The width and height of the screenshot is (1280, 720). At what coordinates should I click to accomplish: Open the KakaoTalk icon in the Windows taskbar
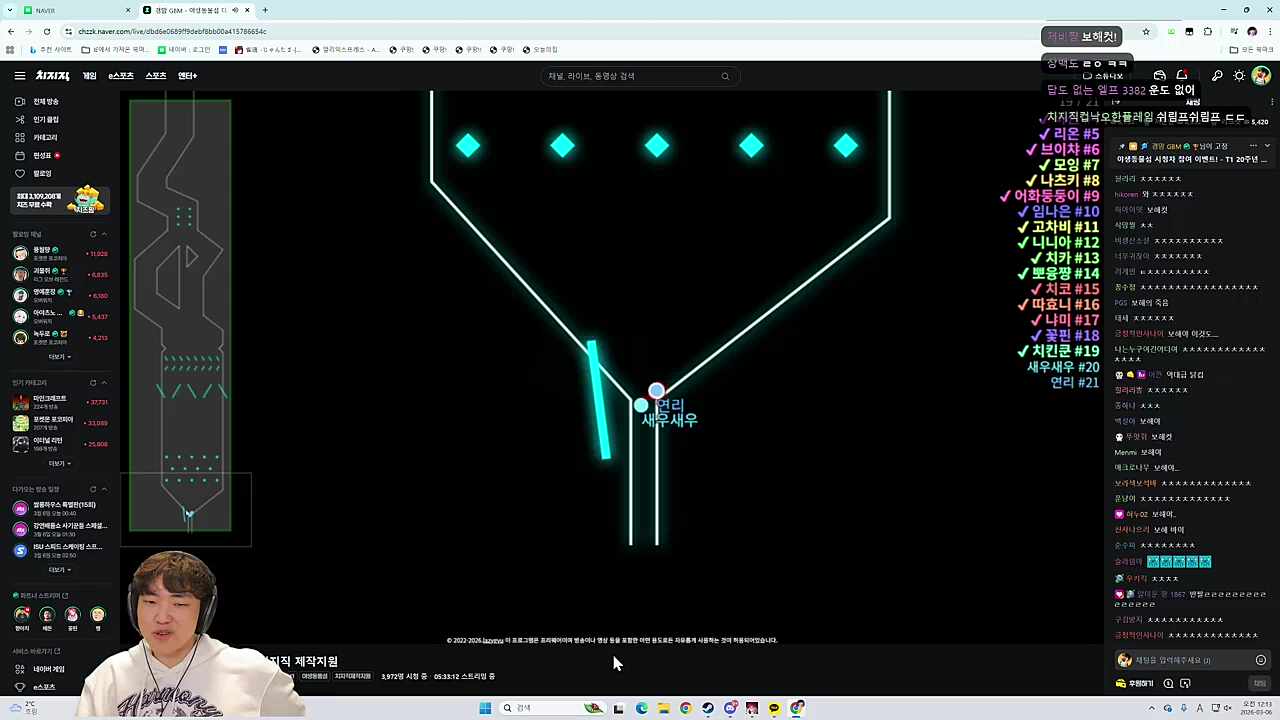tap(774, 708)
